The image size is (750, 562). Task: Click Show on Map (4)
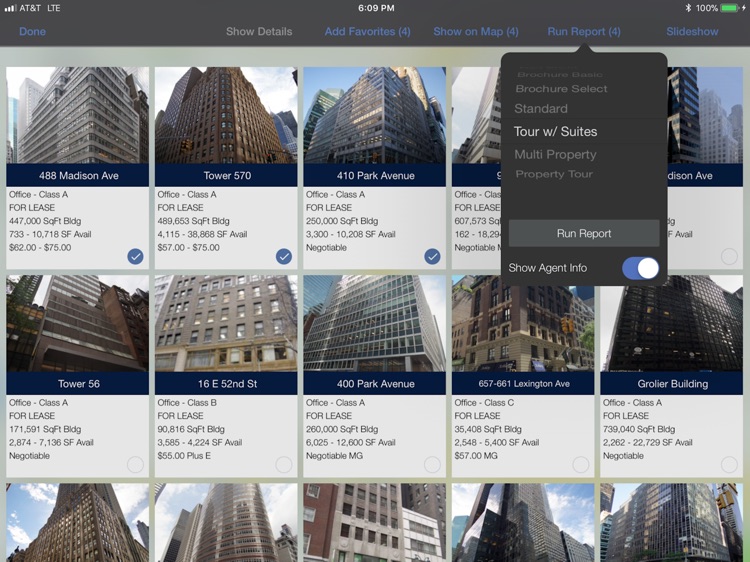[x=475, y=32]
